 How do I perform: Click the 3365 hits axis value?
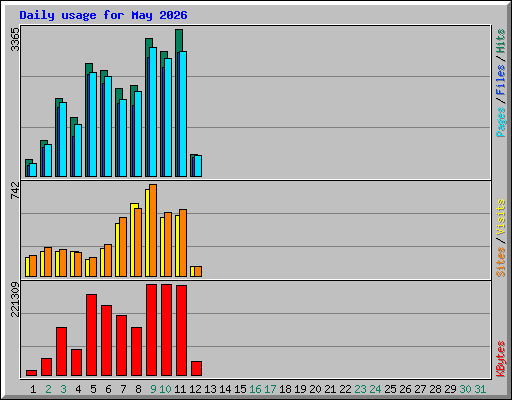point(15,39)
